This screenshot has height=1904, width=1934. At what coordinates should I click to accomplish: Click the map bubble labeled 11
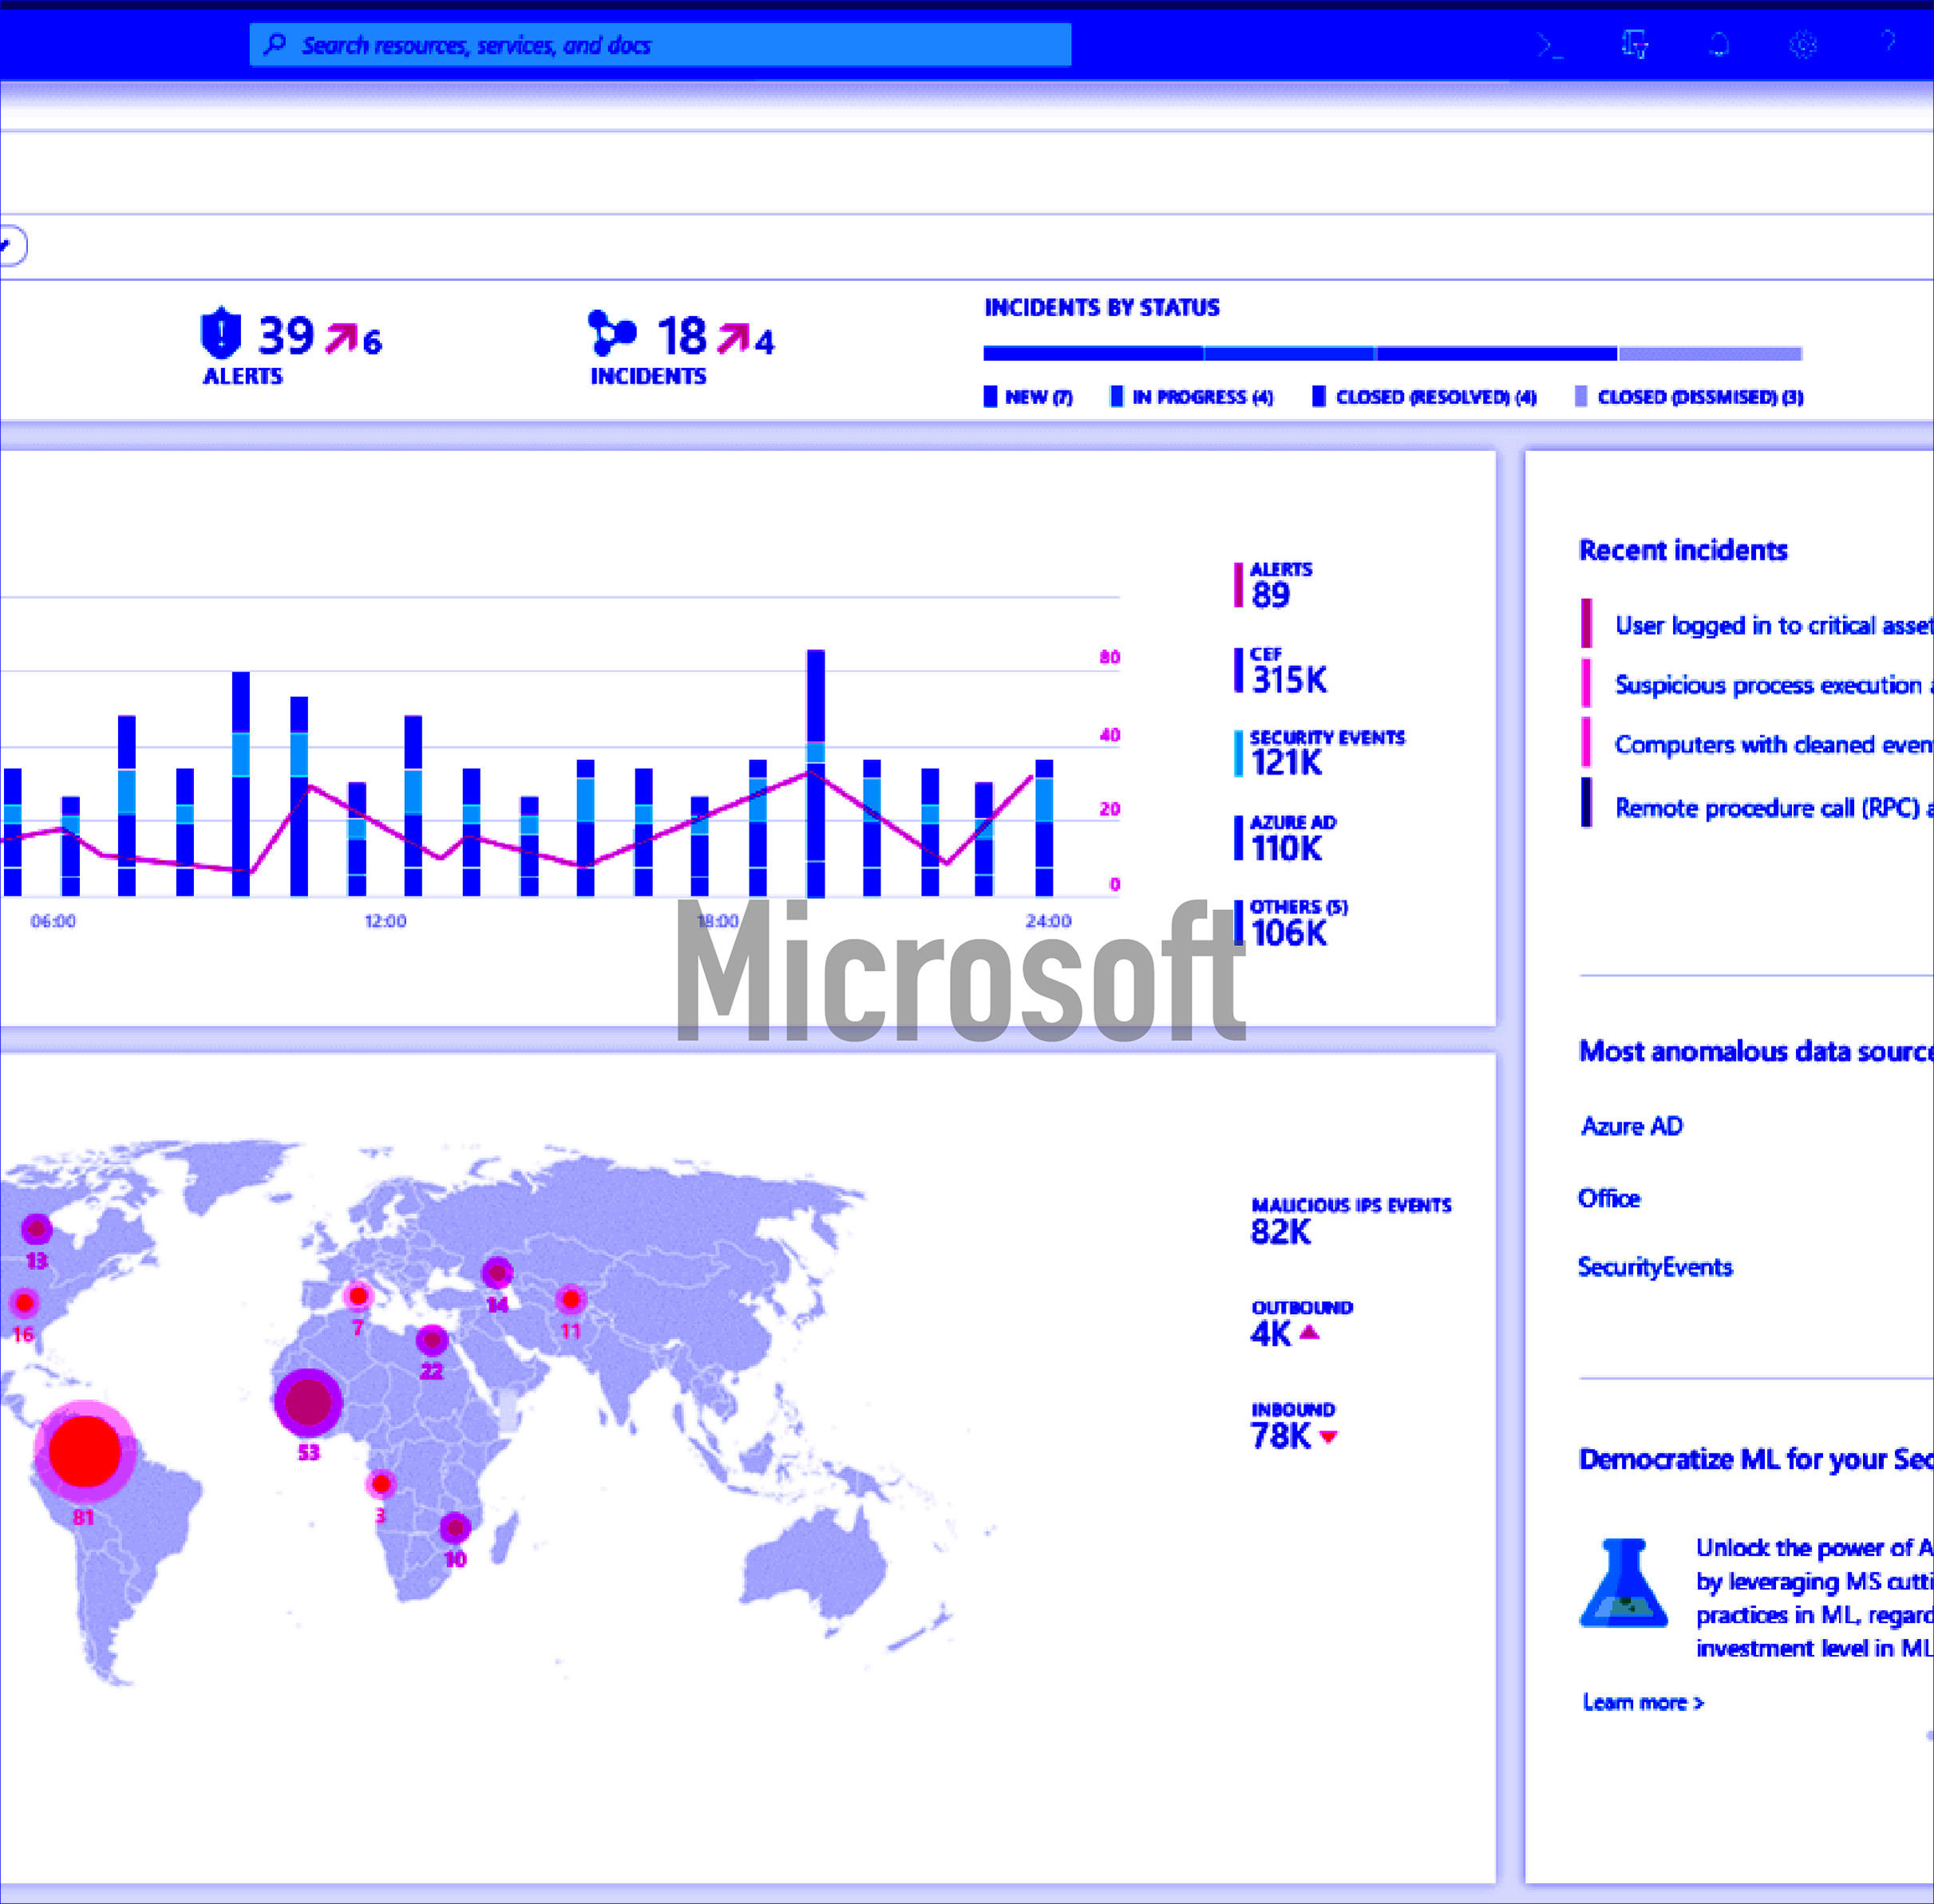coord(570,1299)
